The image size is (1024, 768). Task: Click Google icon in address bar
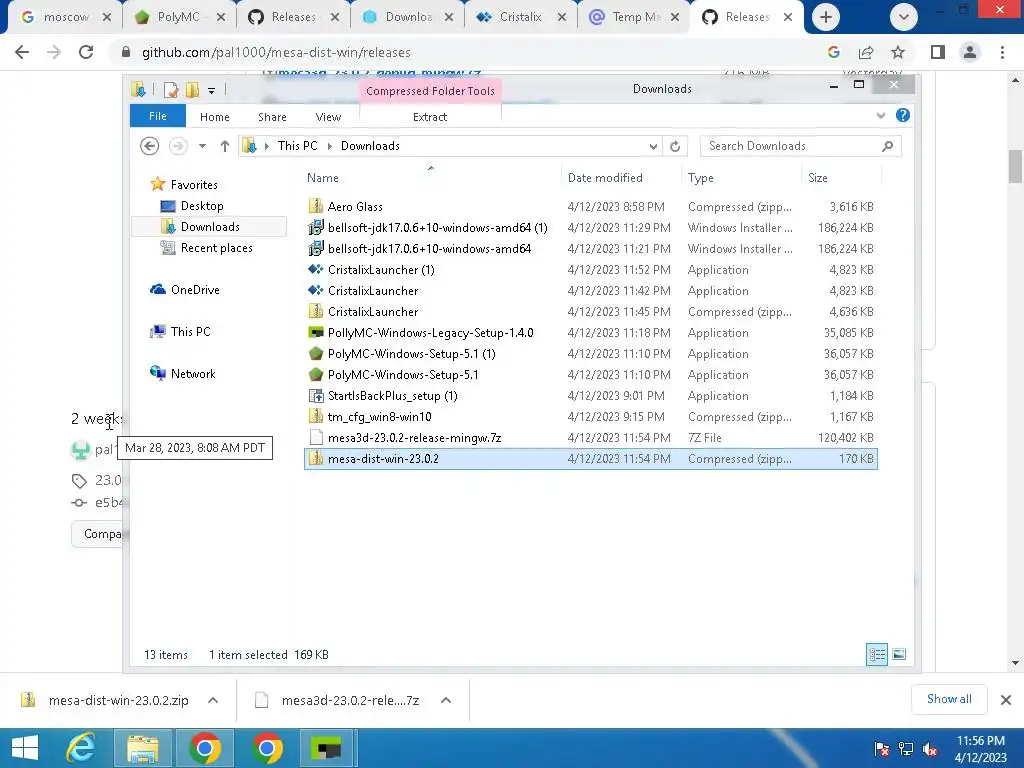tap(833, 52)
